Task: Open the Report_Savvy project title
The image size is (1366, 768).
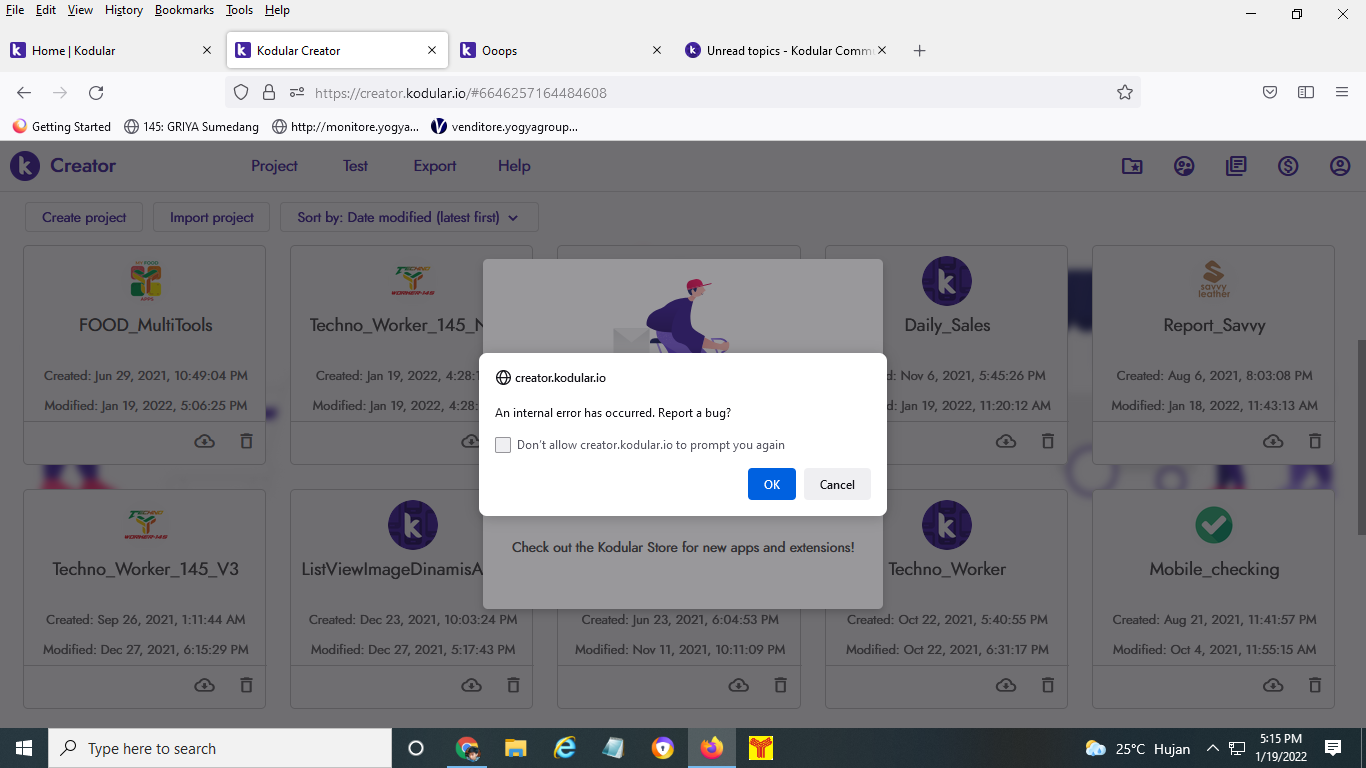Action: pos(1214,325)
